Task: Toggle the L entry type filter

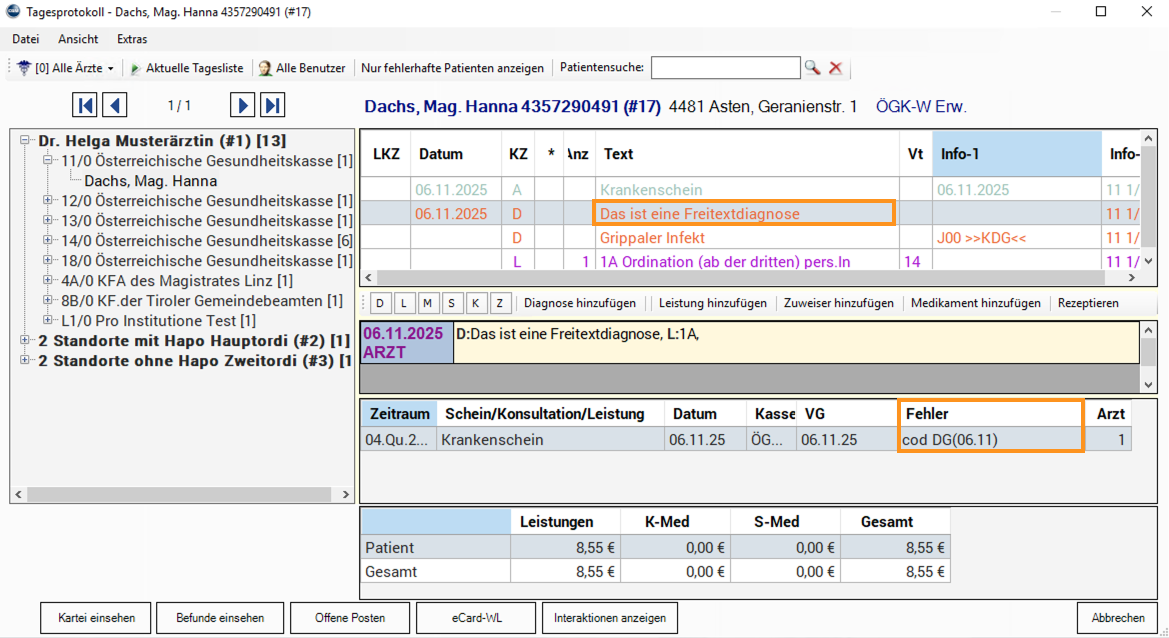Action: click(405, 303)
